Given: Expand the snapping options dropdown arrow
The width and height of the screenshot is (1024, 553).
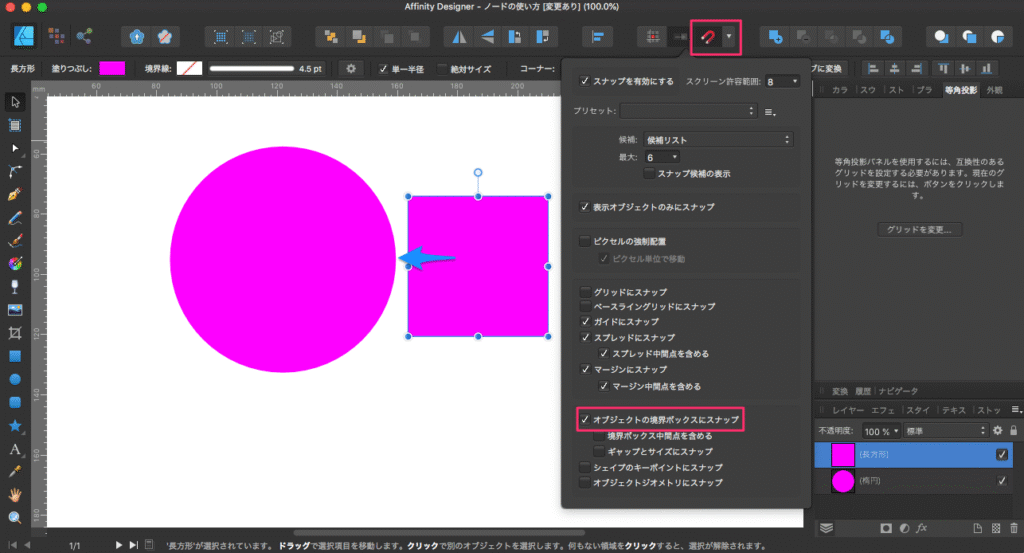Looking at the screenshot, I should click(x=729, y=36).
